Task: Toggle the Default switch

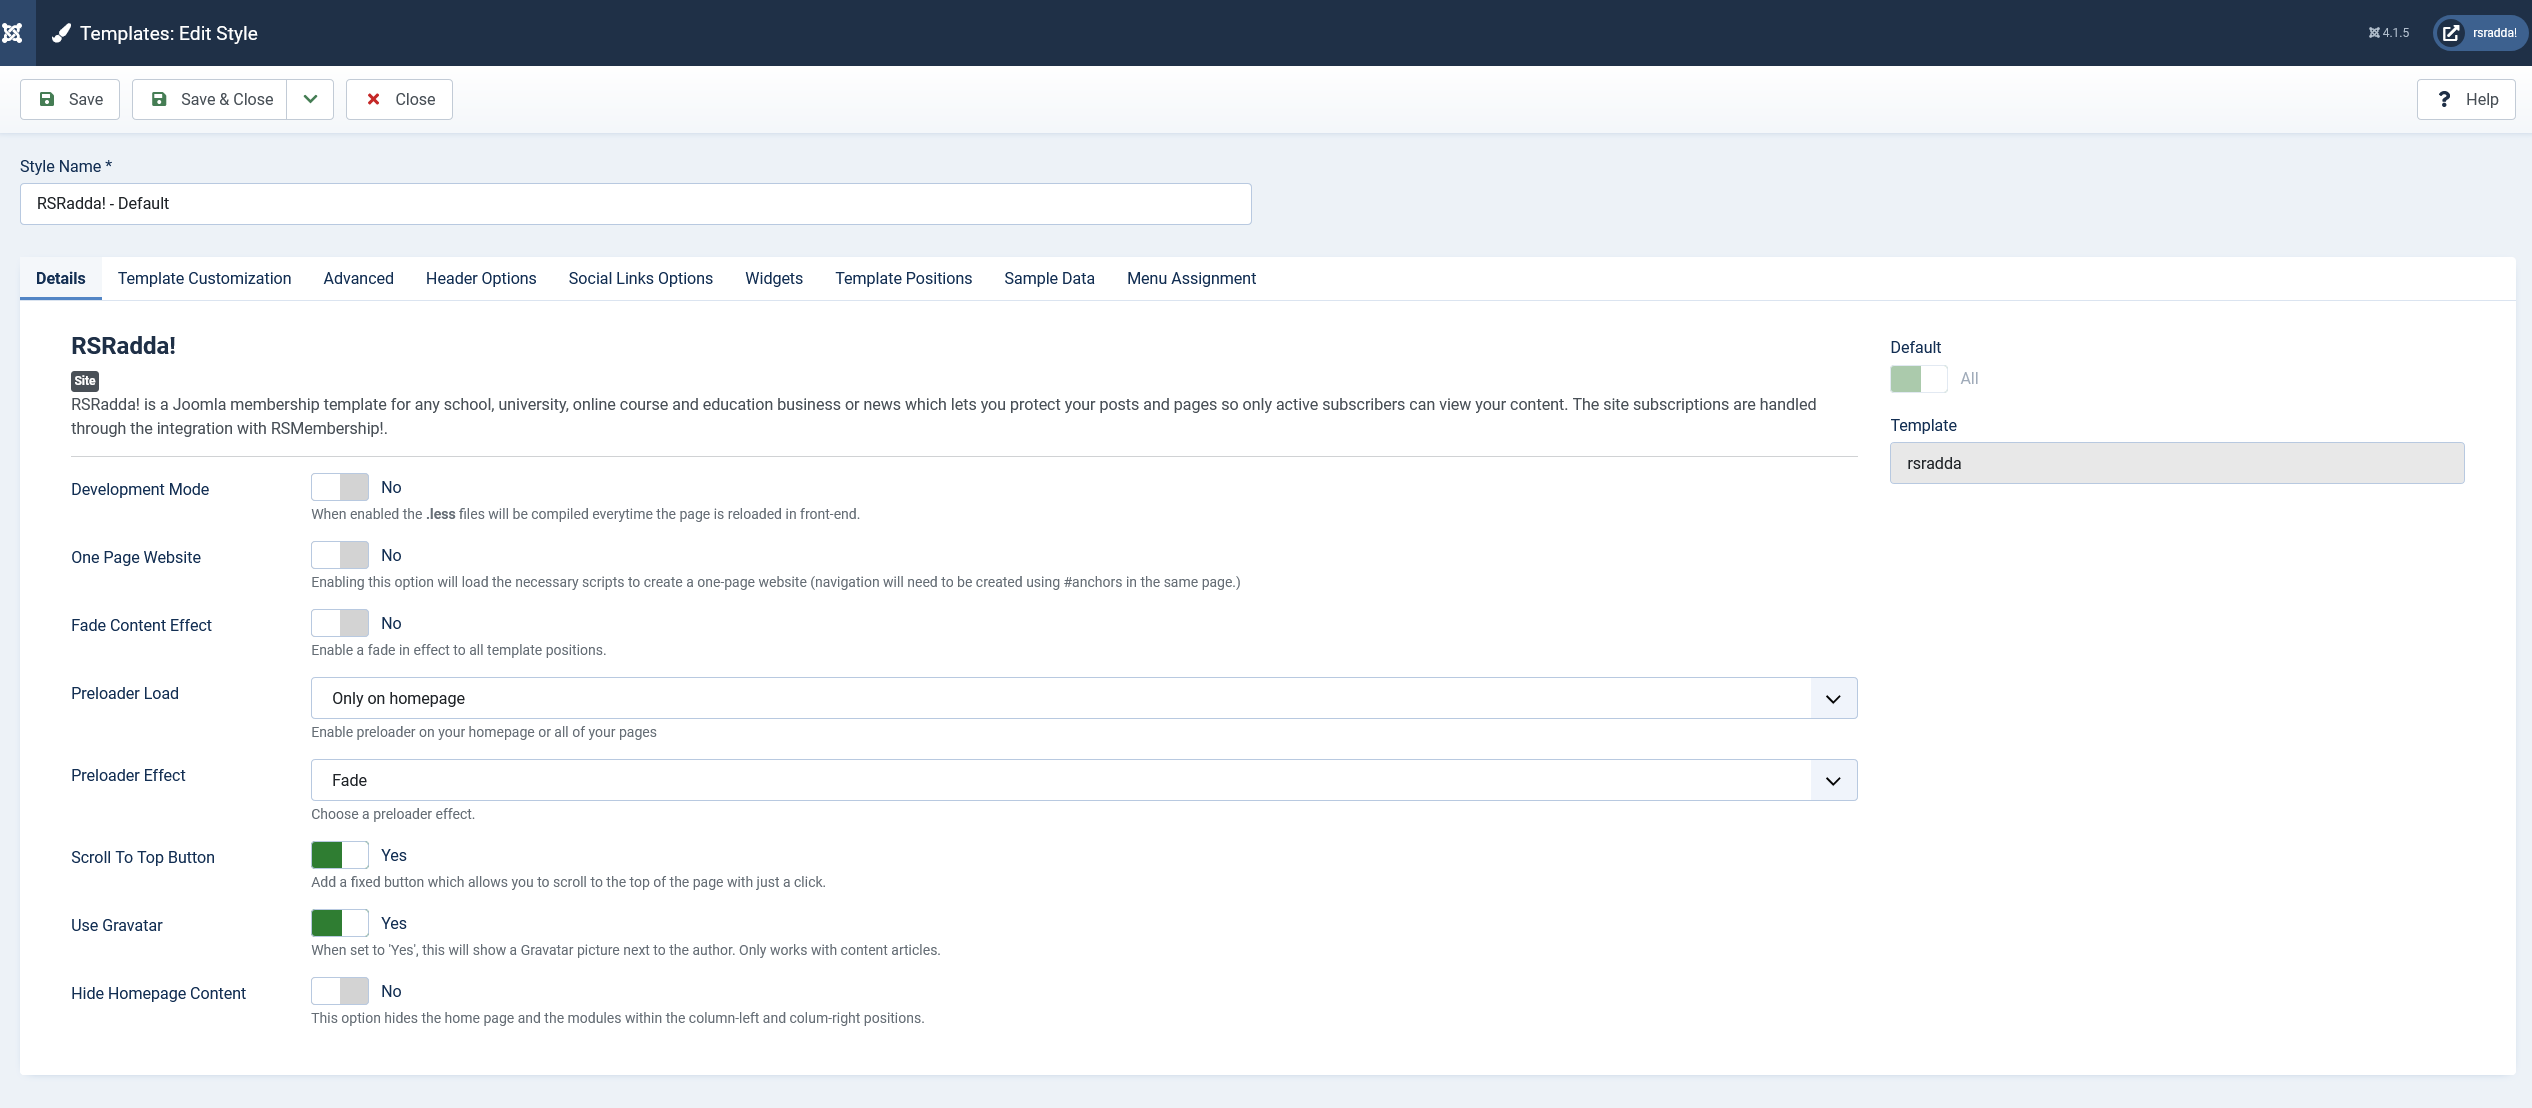Action: 1919,379
